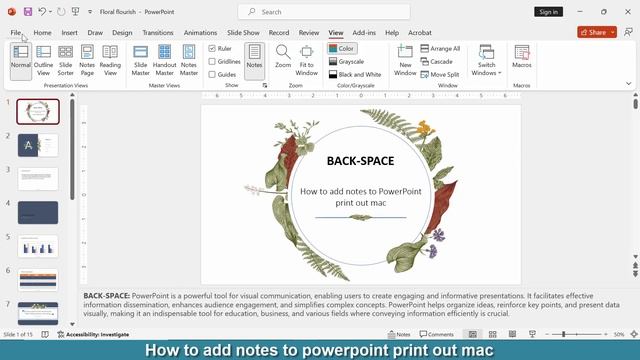Click Fit to Window
The width and height of the screenshot is (640, 360).
click(x=307, y=61)
